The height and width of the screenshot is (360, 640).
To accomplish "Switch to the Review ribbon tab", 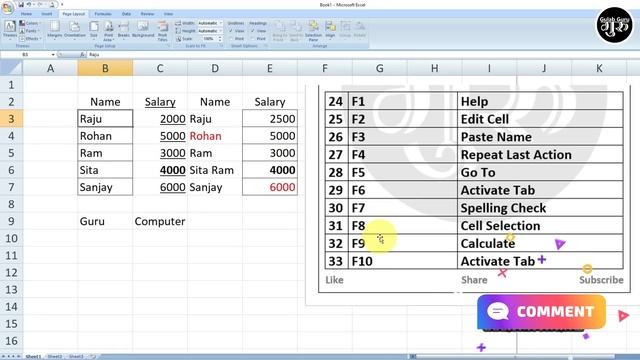I will point(147,14).
